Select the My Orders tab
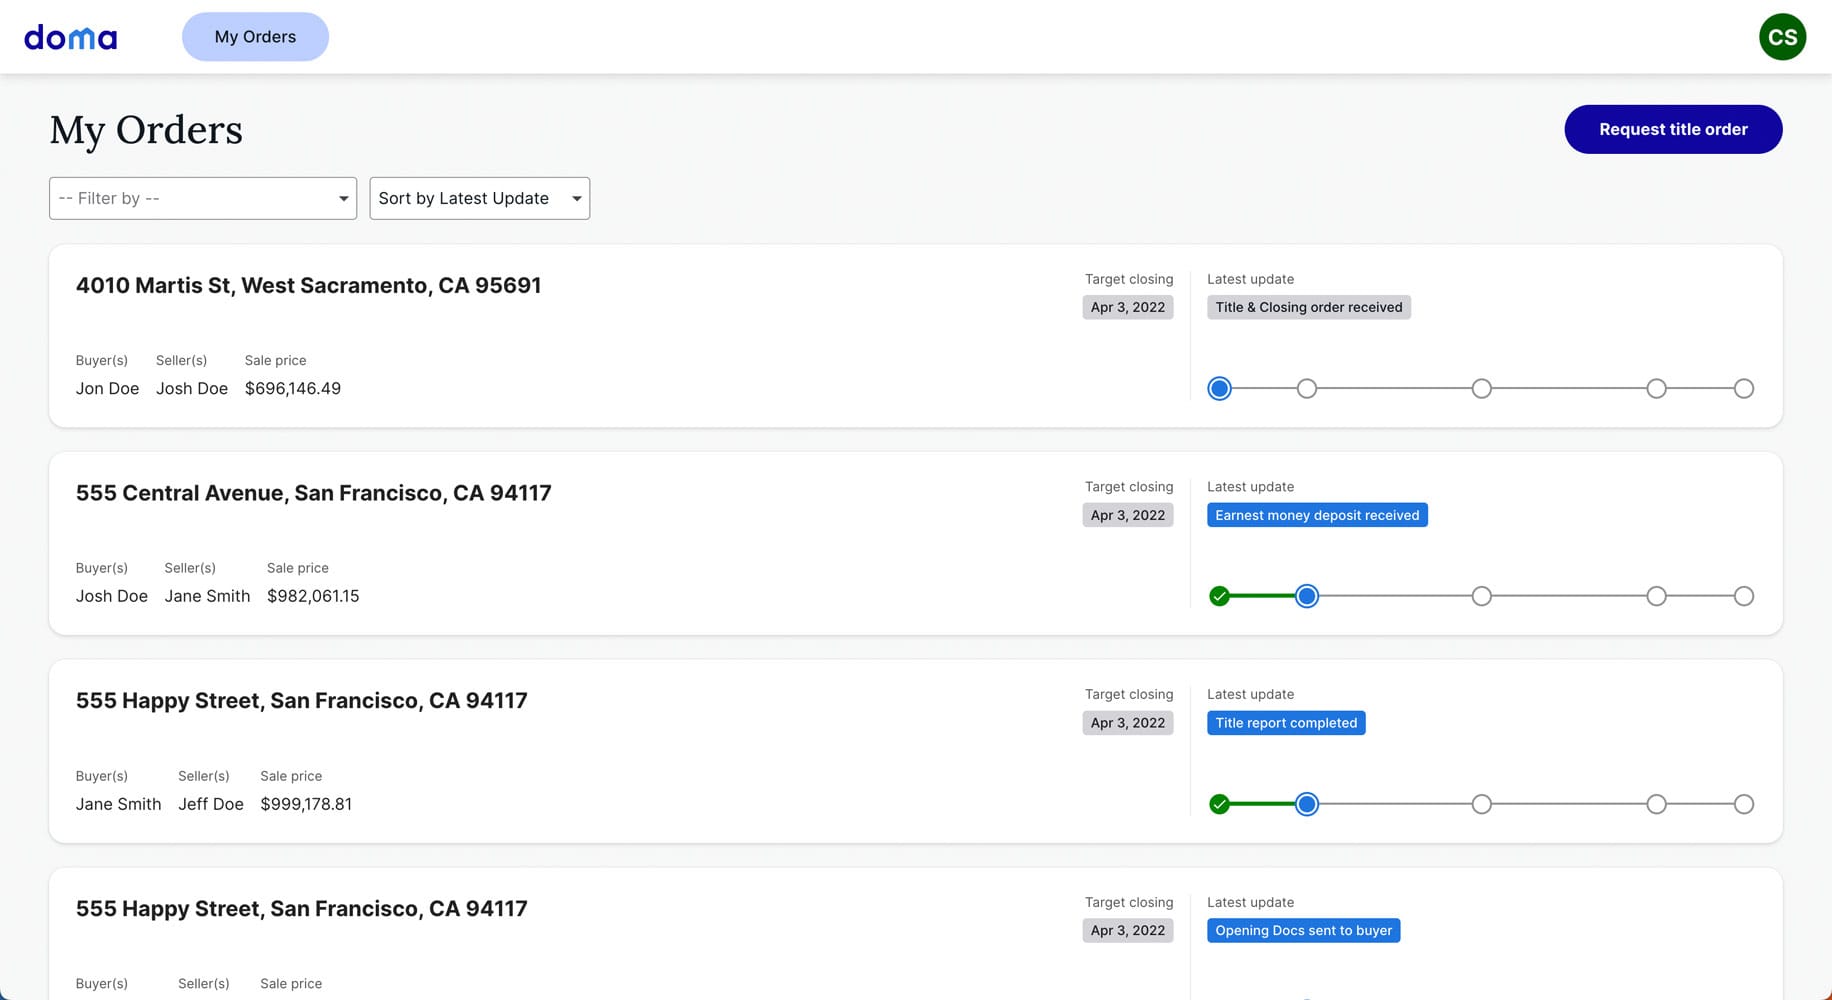This screenshot has height=1000, width=1832. pyautogui.click(x=255, y=37)
